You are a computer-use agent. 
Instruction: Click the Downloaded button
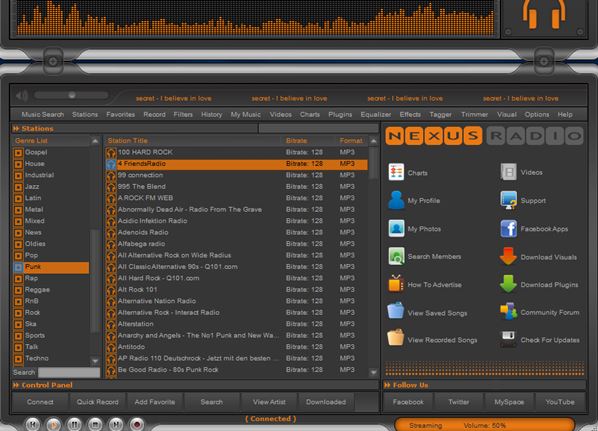click(x=326, y=402)
